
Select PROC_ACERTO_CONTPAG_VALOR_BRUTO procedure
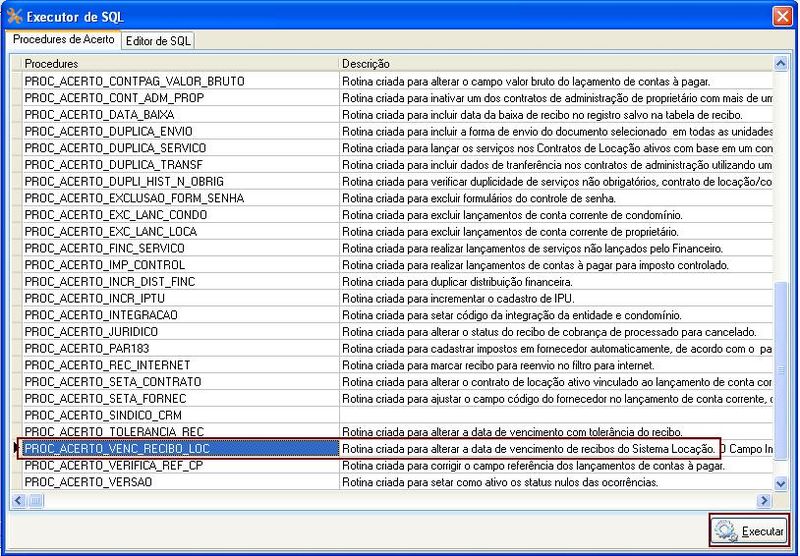tap(180, 80)
